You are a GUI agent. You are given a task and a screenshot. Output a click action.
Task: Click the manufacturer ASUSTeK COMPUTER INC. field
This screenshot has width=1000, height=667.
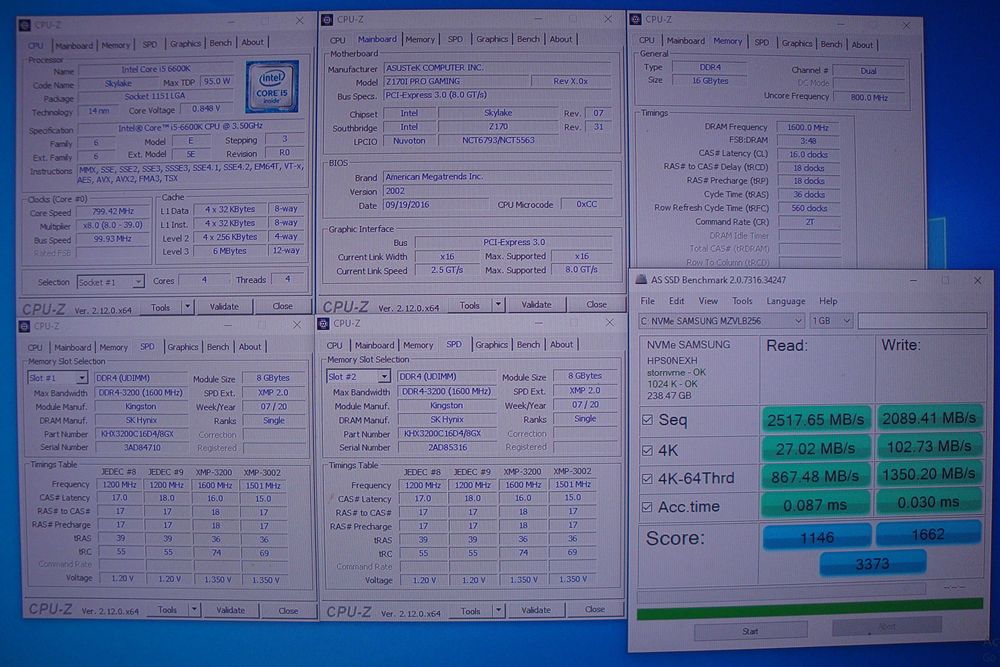tap(497, 67)
